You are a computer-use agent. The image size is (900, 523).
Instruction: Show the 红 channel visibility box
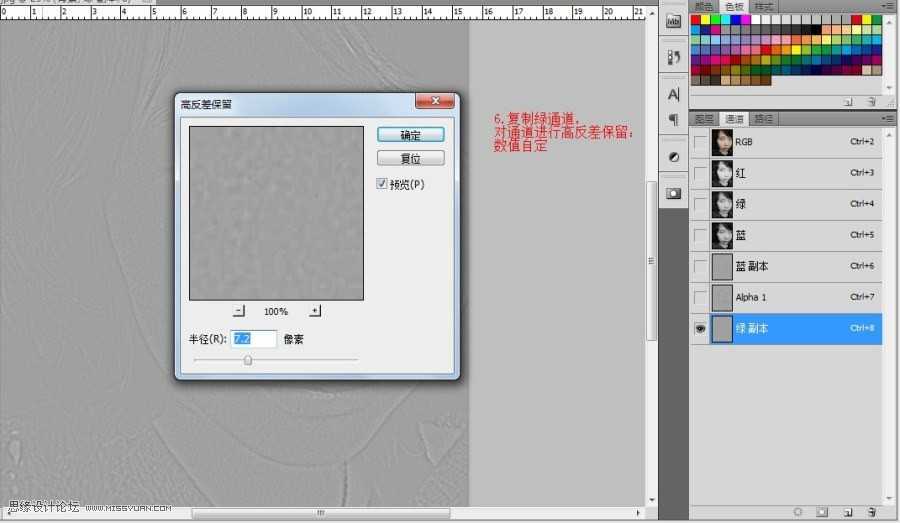click(700, 173)
